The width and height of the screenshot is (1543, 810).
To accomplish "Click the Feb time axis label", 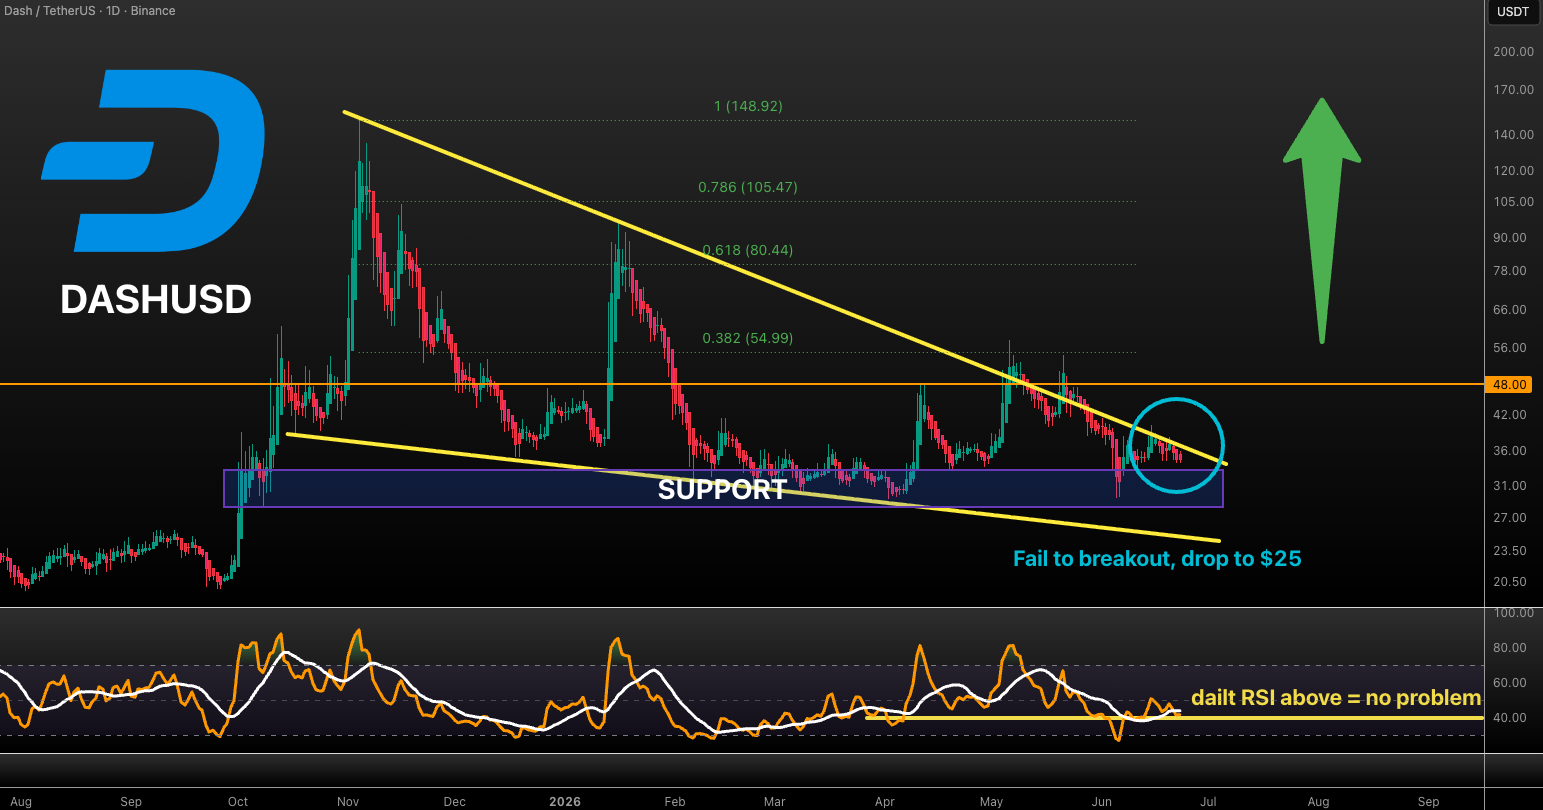I will point(675,802).
